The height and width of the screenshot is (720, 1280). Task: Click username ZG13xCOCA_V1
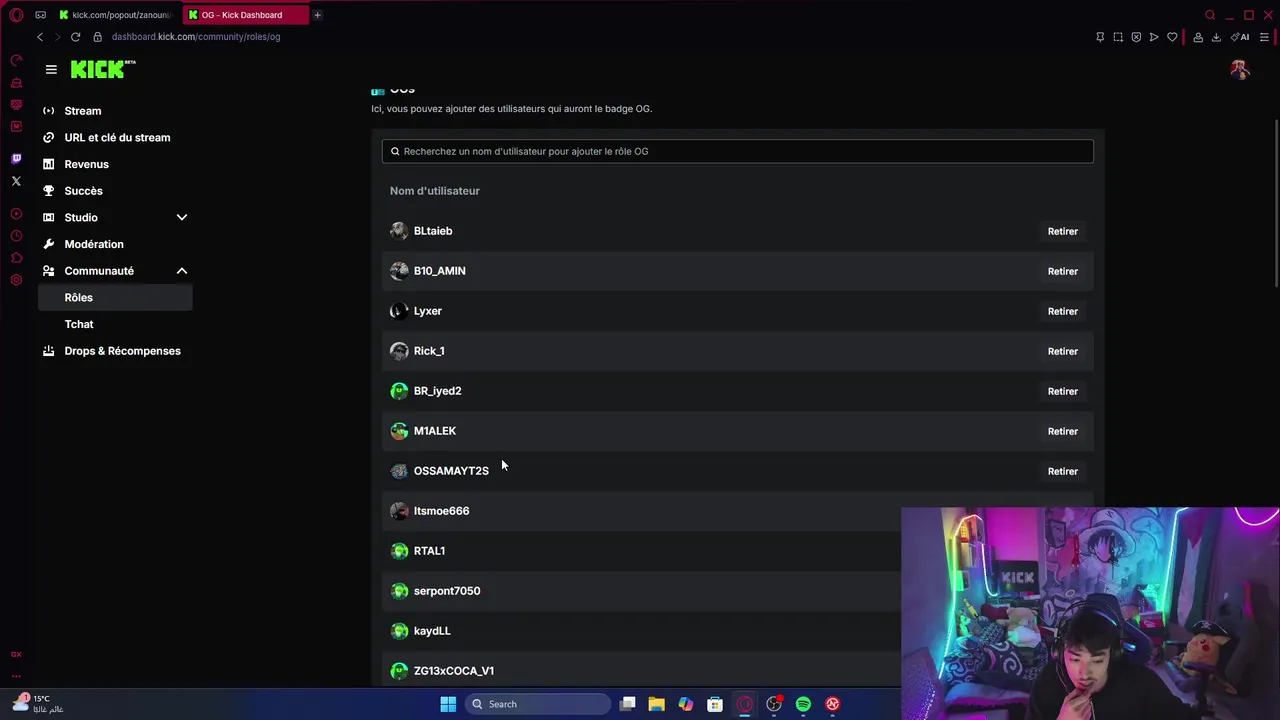pos(454,671)
